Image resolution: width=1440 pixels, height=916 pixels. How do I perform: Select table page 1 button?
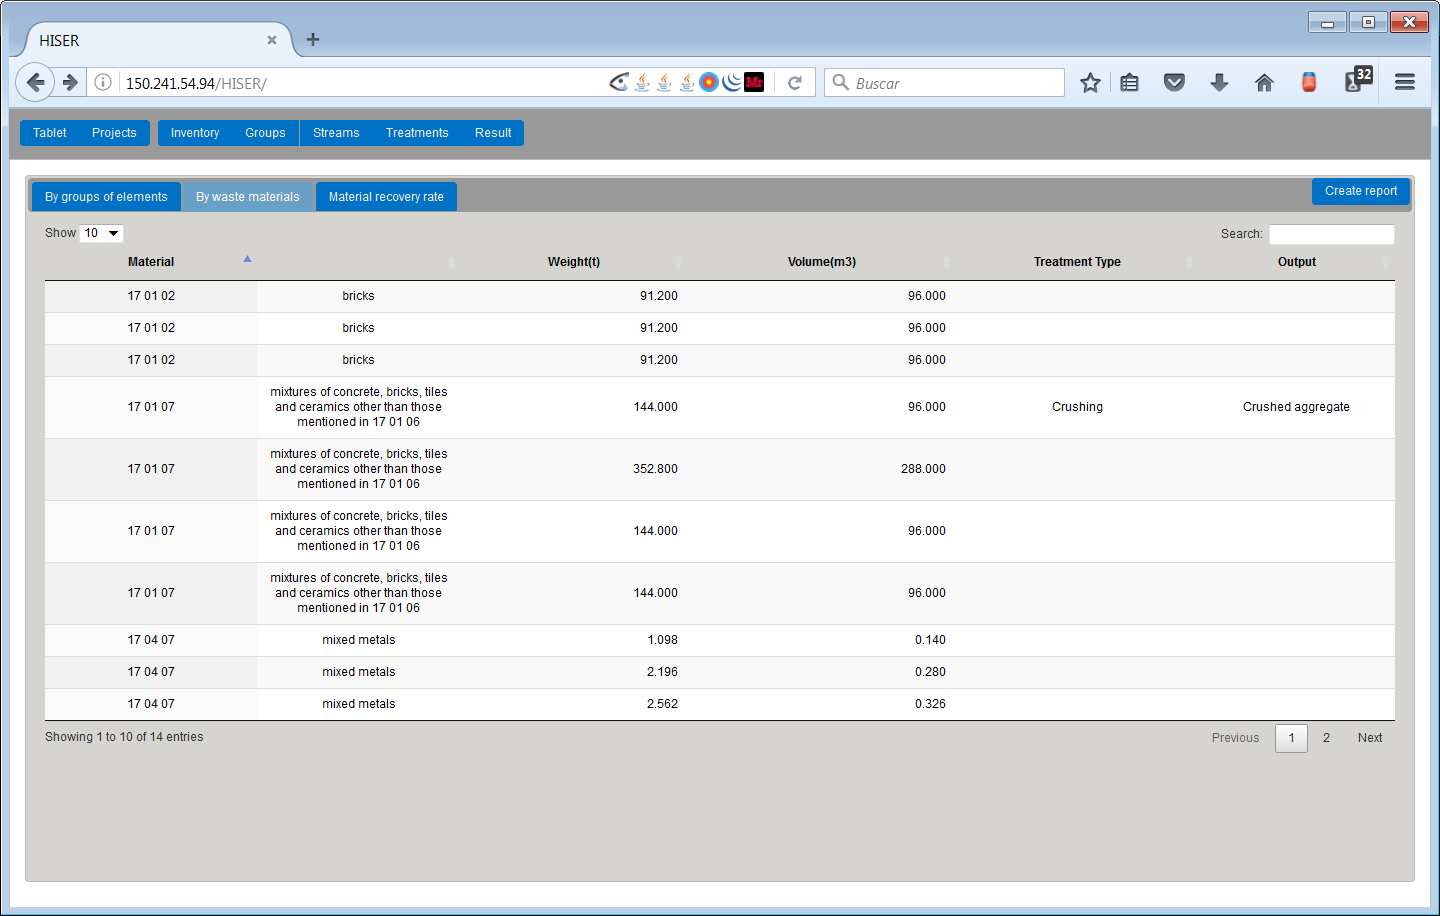(1291, 738)
